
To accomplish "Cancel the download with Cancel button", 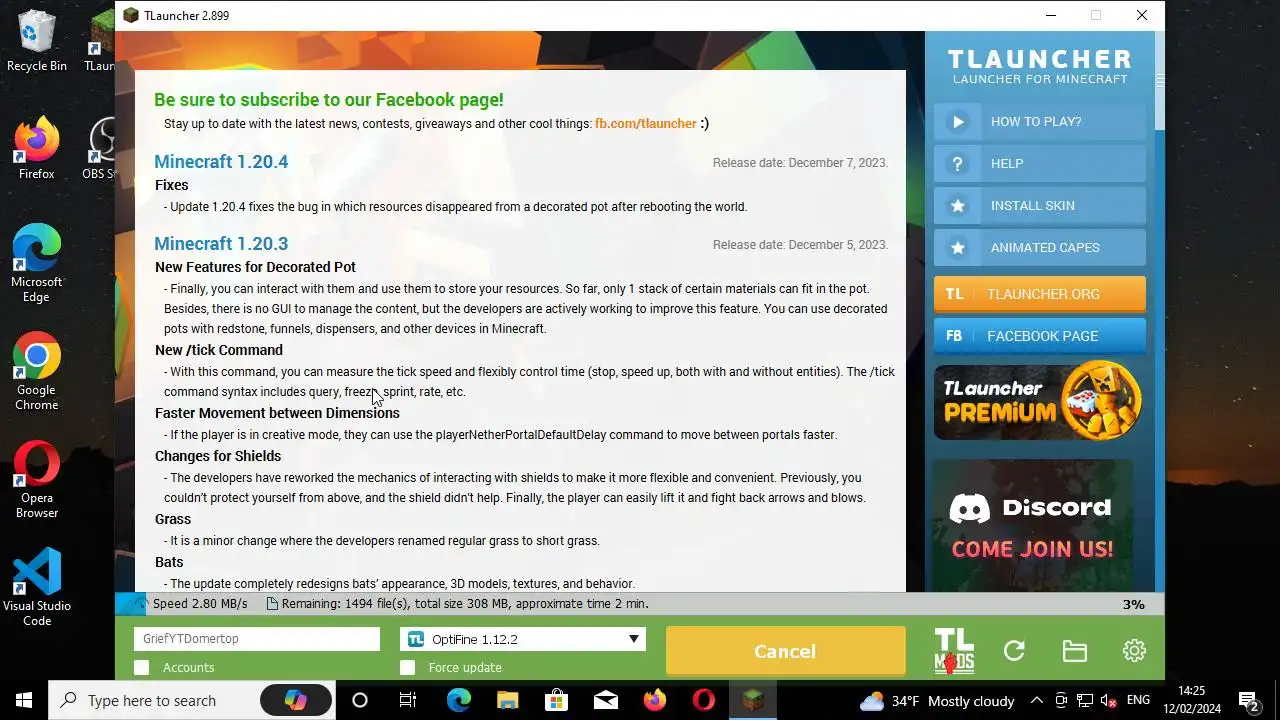I will pos(785,651).
